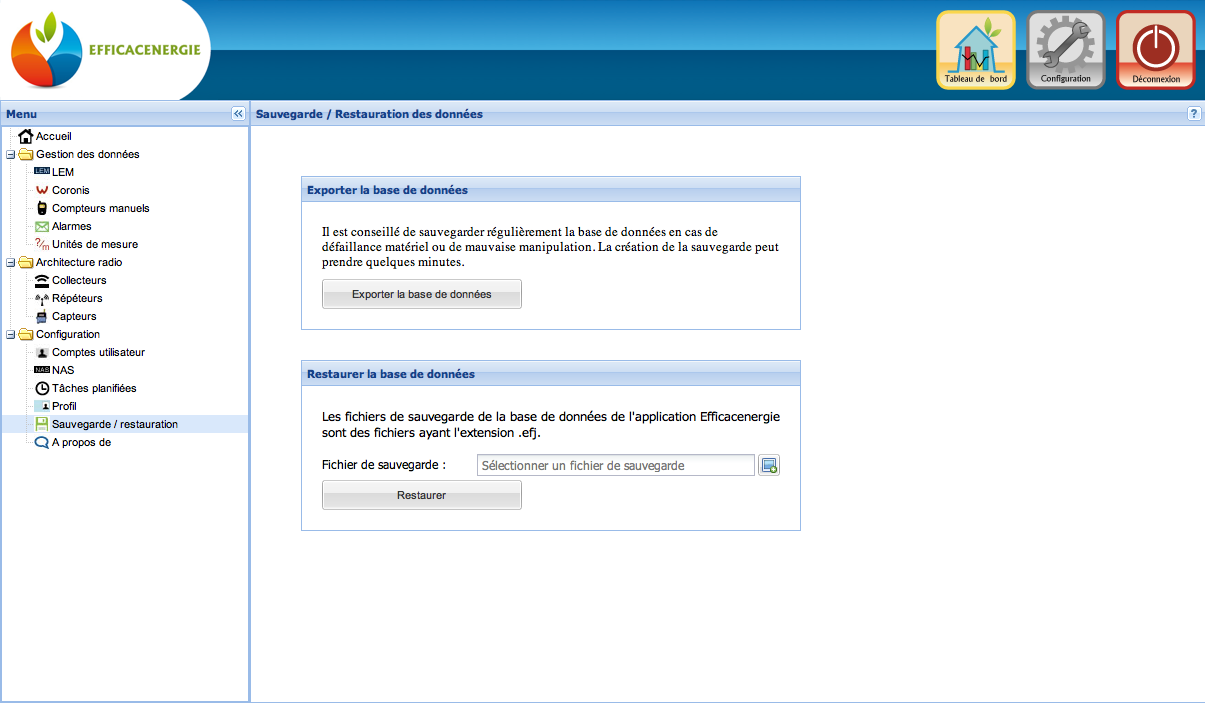Click the Accueil house icon
1205x703 pixels.
click(x=26, y=136)
